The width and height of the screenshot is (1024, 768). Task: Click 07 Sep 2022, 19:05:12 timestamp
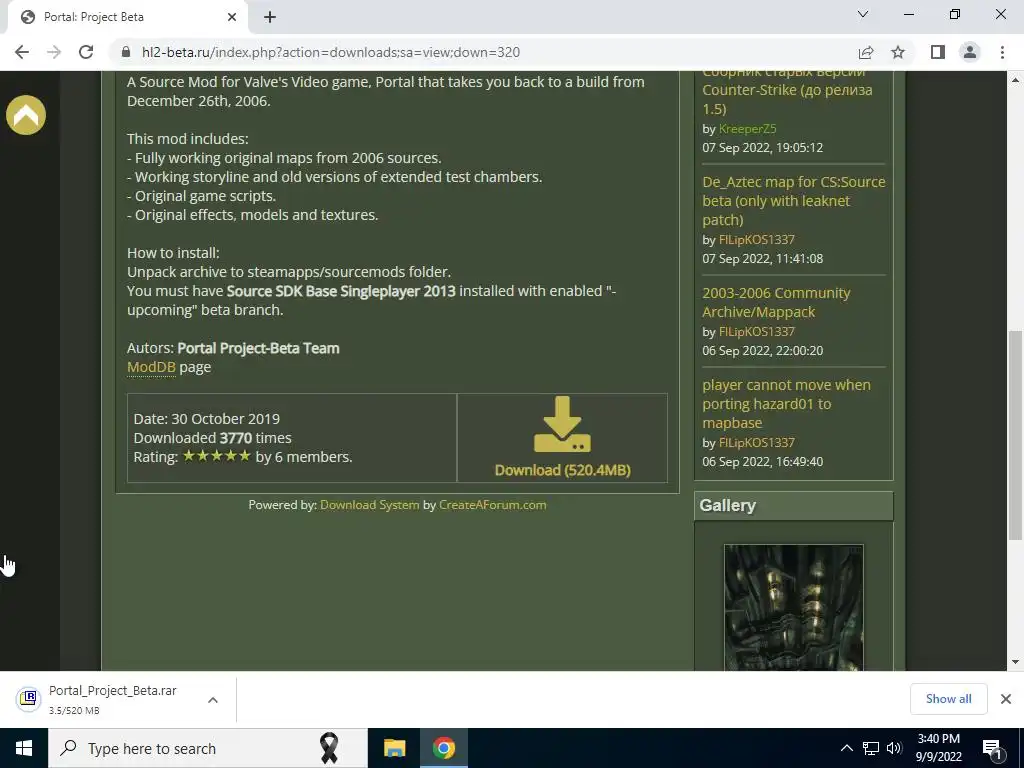pos(763,148)
